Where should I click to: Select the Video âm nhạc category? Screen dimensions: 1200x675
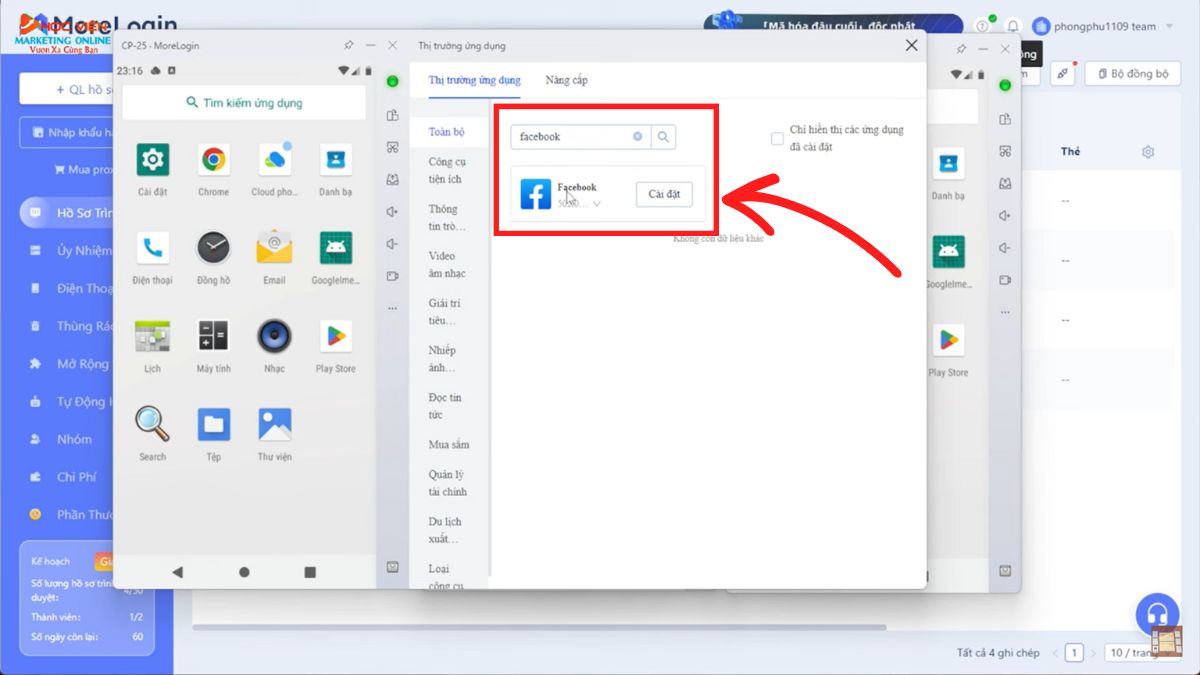[447, 264]
